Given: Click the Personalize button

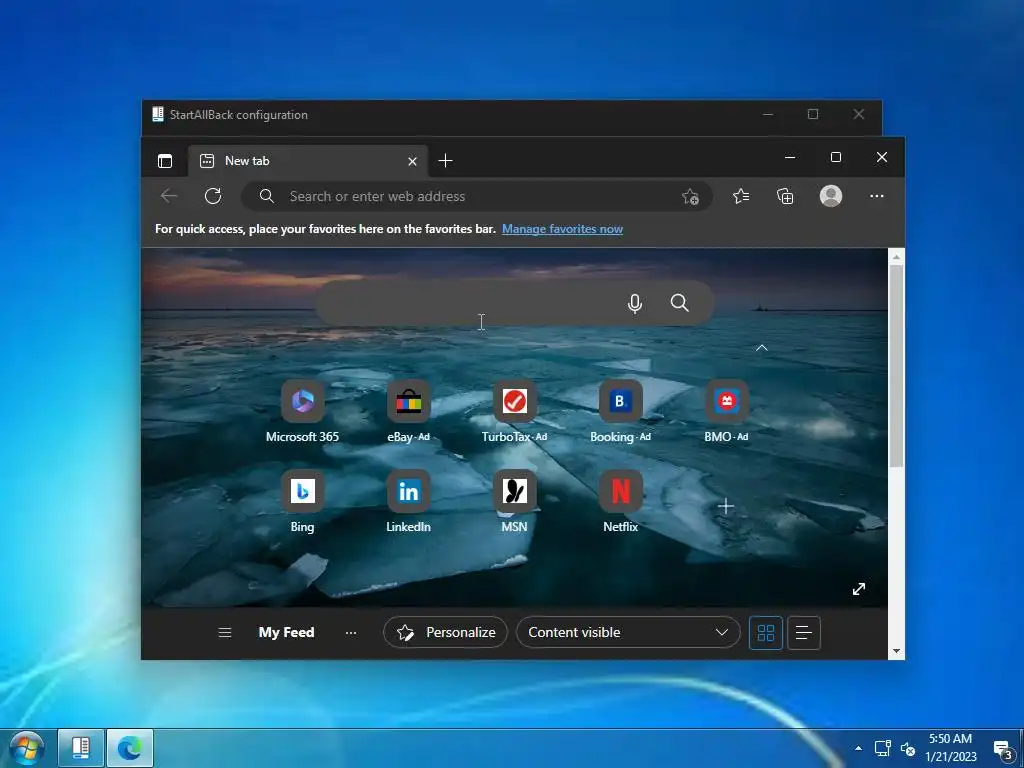Looking at the screenshot, I should click(445, 632).
